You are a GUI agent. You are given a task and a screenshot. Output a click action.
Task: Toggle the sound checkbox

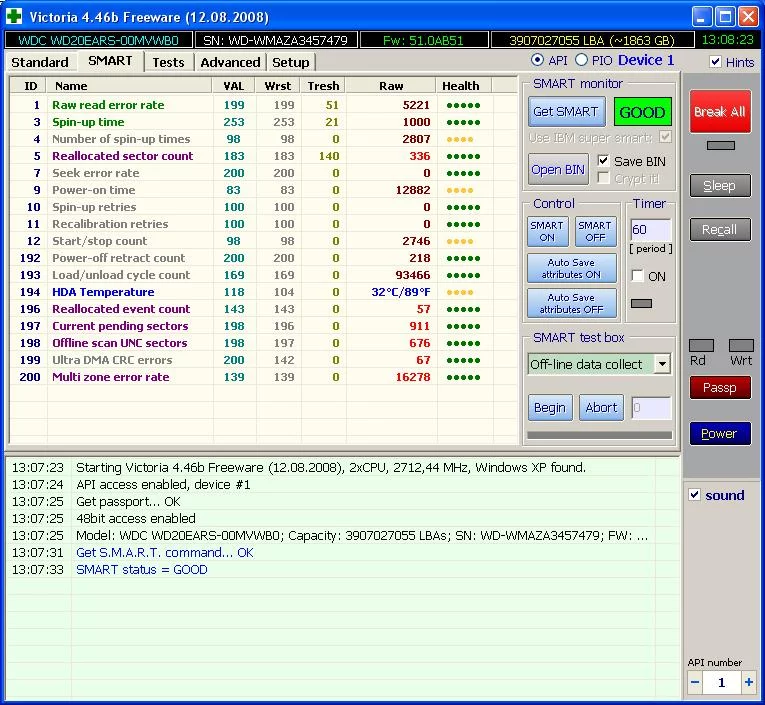695,495
